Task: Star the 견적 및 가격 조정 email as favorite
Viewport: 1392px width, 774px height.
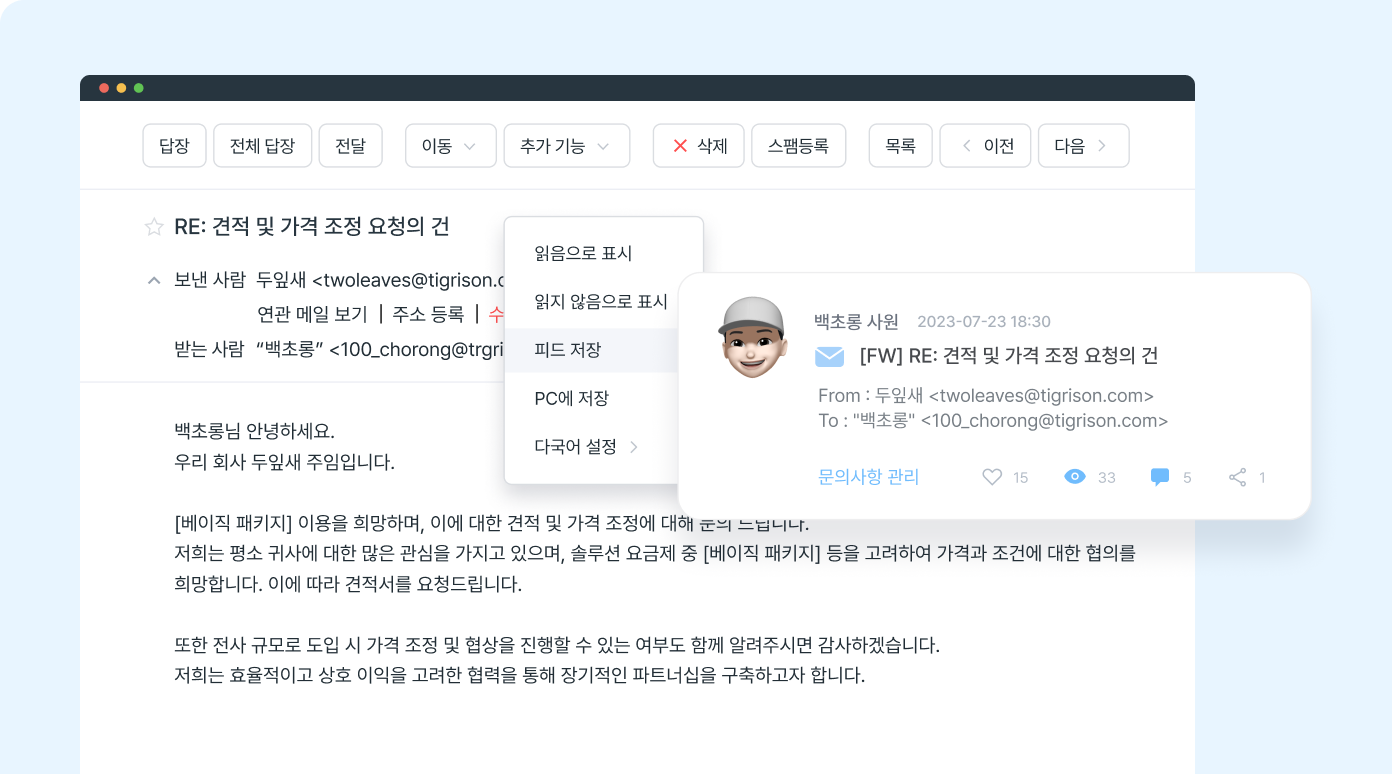Action: (x=153, y=227)
